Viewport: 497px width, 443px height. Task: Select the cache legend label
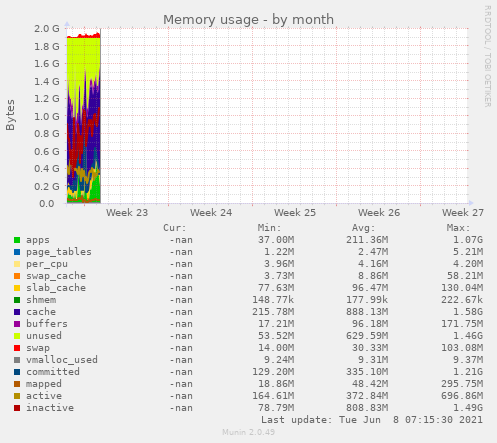41,312
